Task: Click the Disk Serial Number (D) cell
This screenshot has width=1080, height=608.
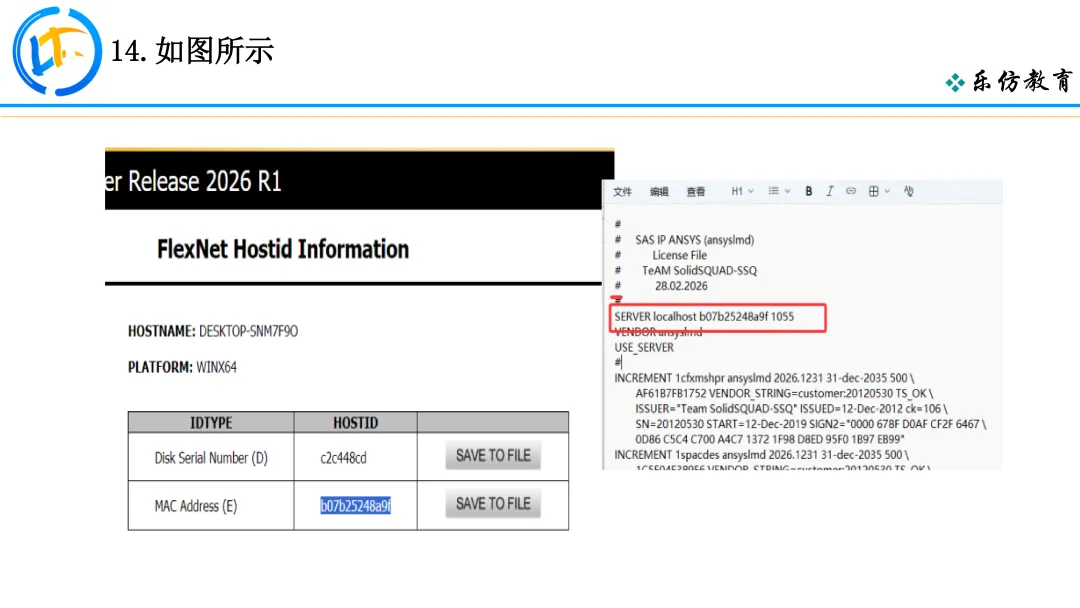Action: [211, 458]
